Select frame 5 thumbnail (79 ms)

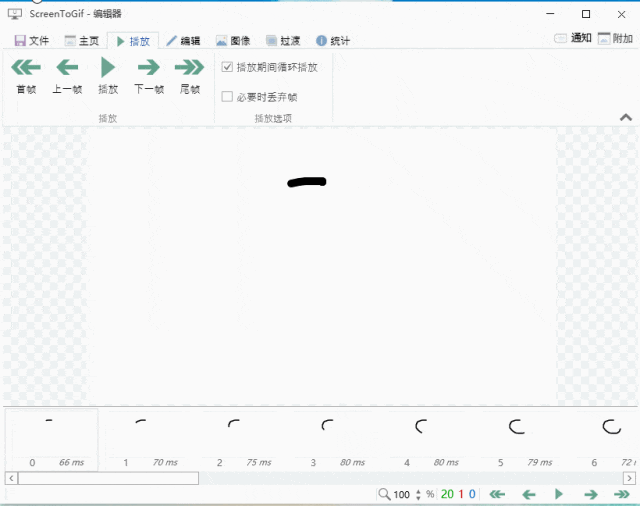pos(520,439)
